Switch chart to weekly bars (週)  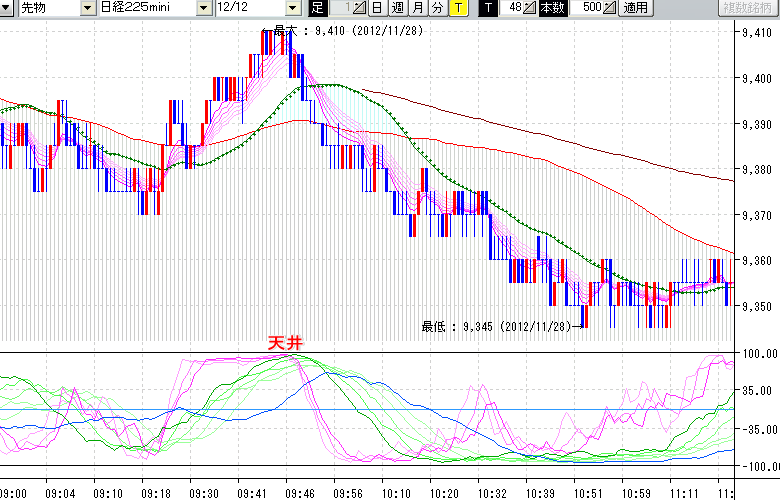click(398, 8)
